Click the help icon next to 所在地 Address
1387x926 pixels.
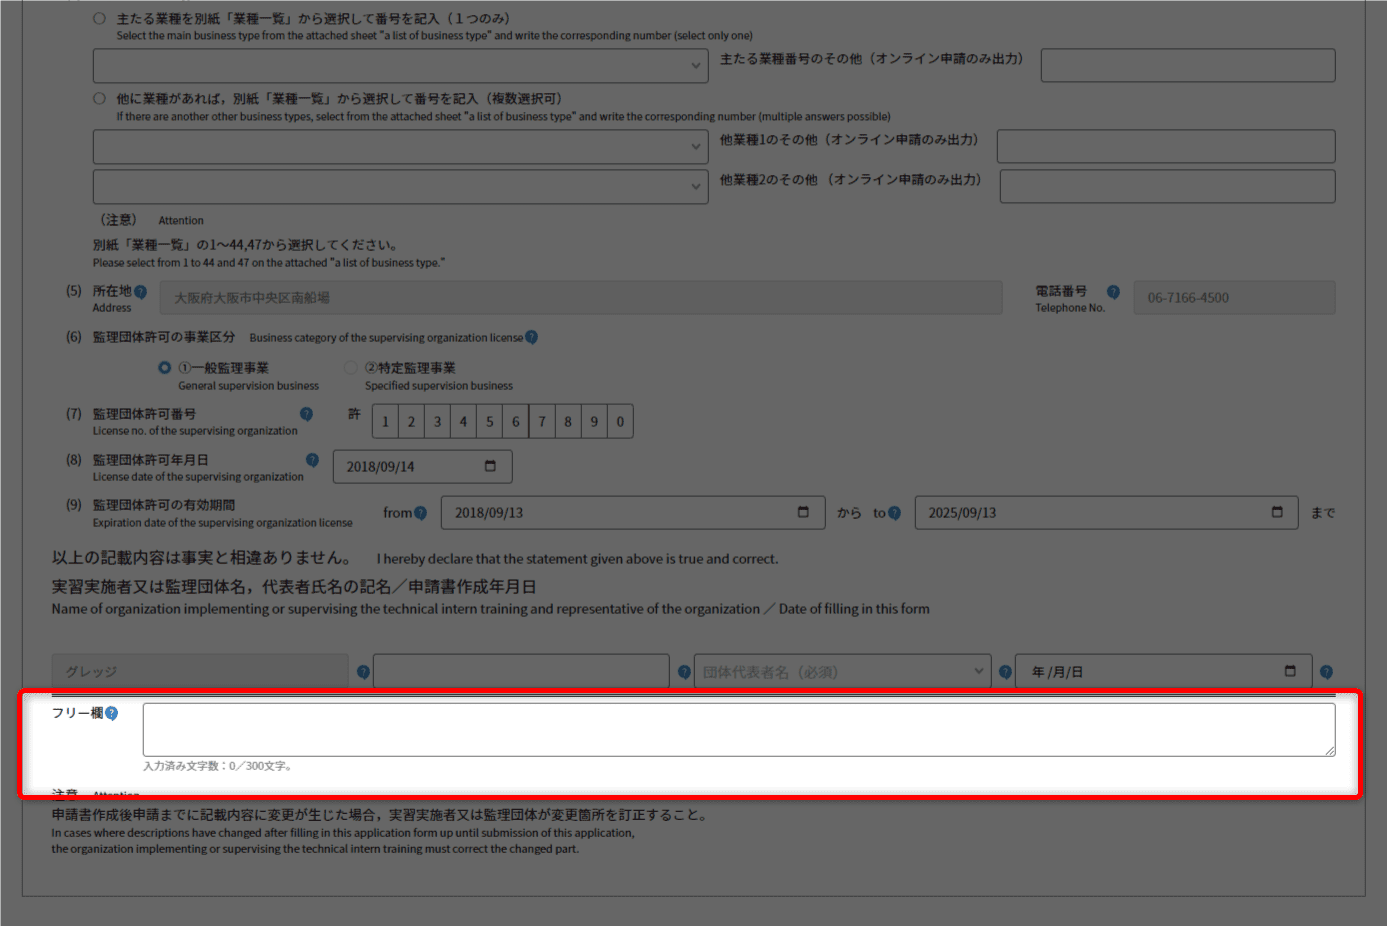point(140,292)
